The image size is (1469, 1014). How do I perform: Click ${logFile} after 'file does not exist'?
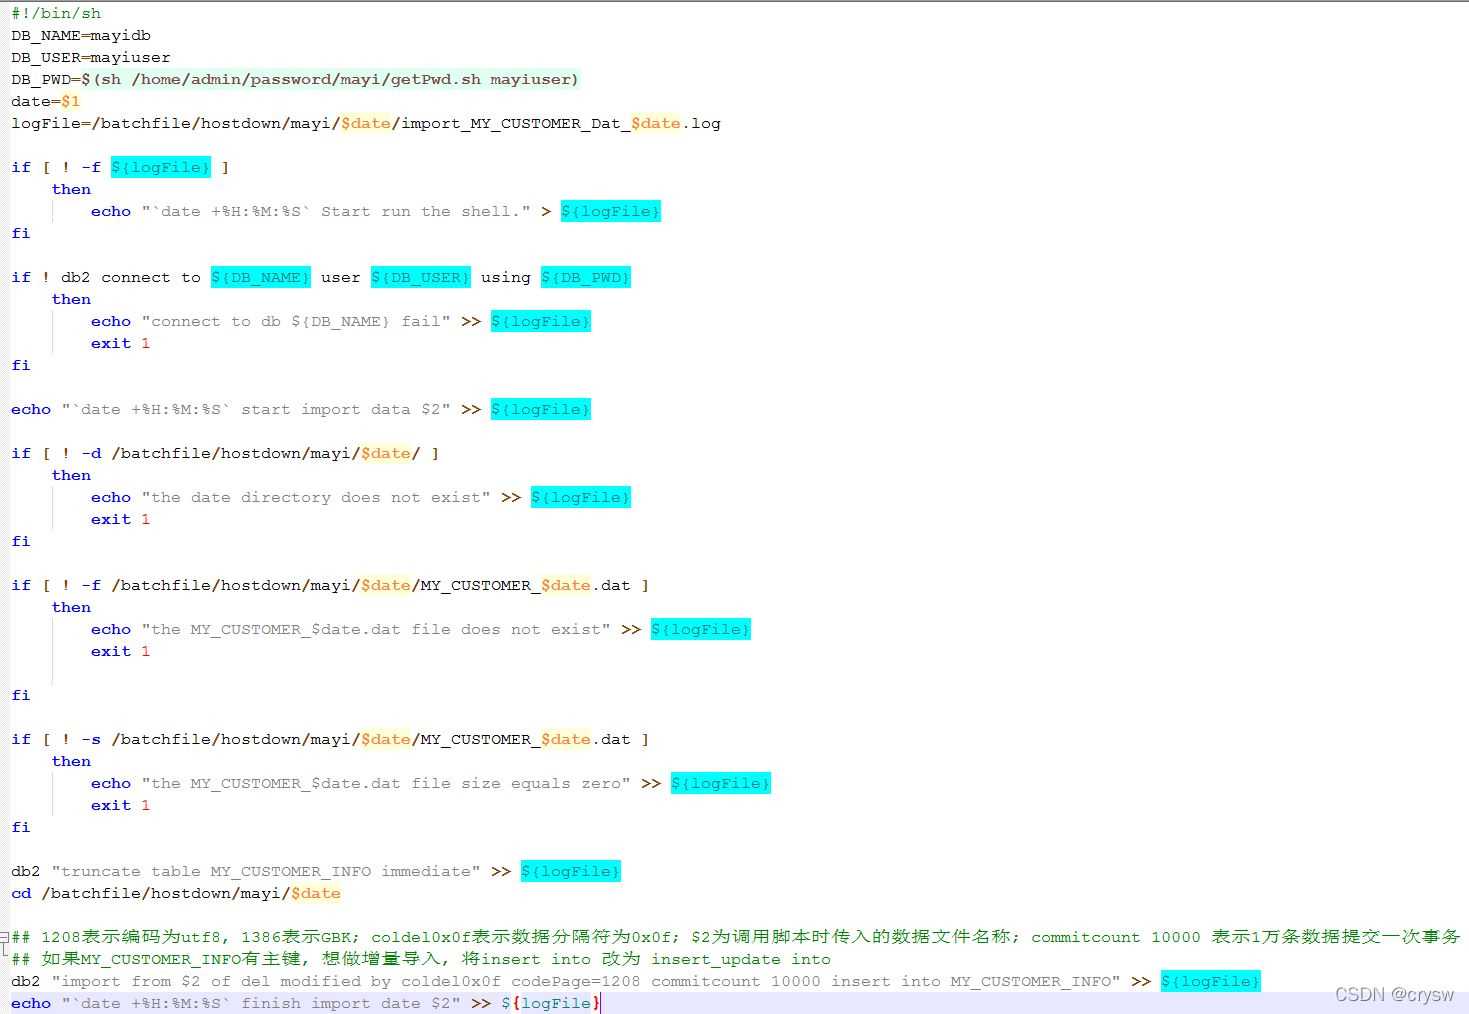click(701, 629)
